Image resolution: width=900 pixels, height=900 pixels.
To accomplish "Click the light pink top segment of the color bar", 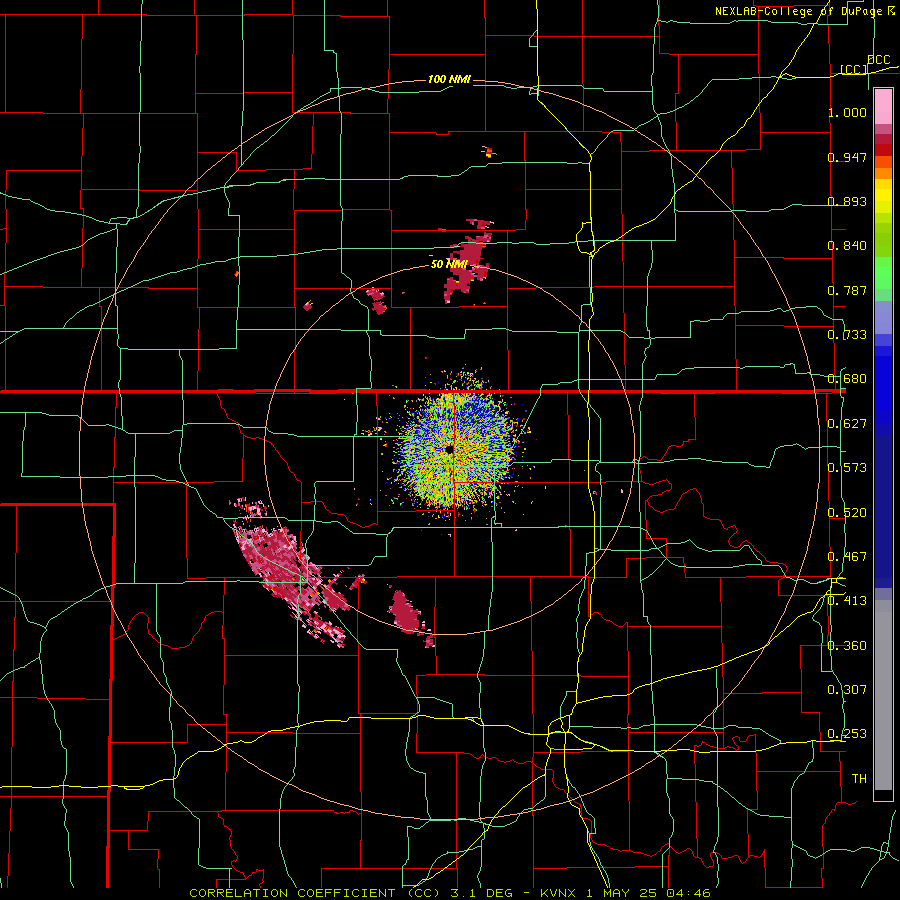I will pos(883,107).
